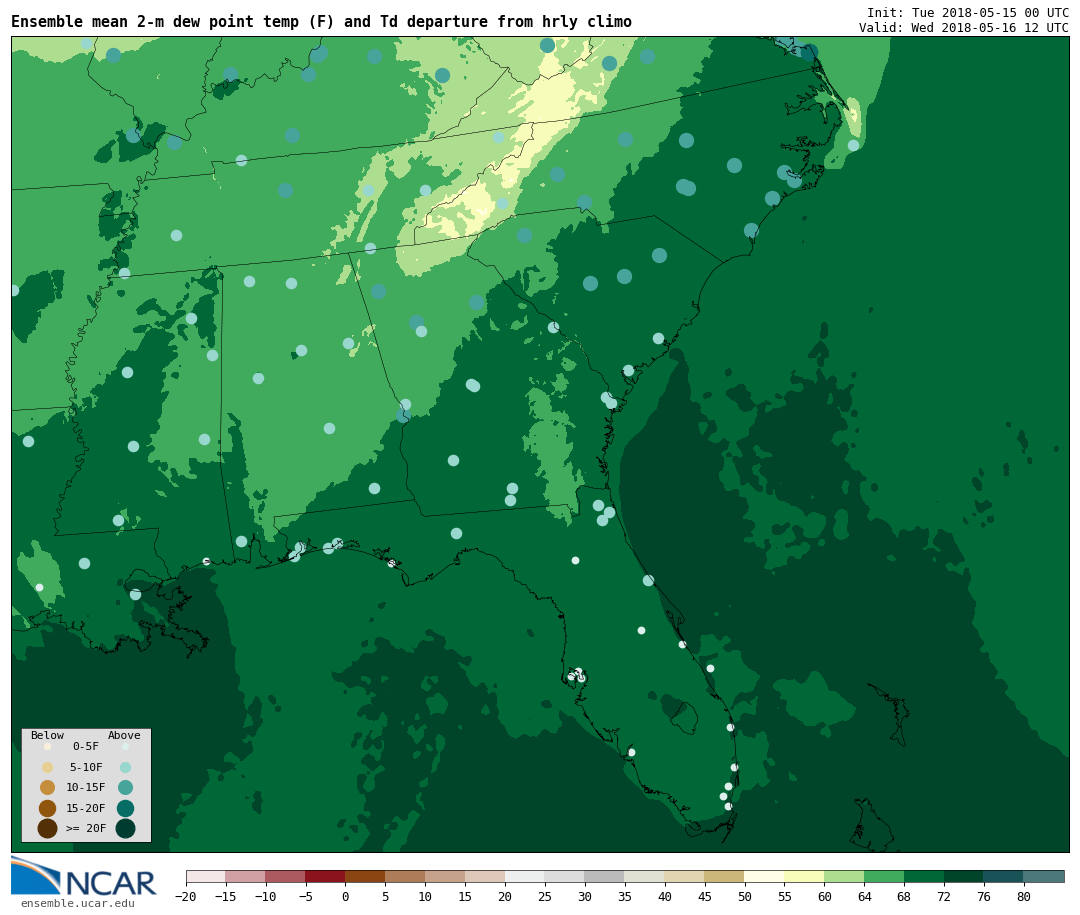Click the brown Below 15-20F legend circle
1080x915 pixels.
tap(48, 808)
